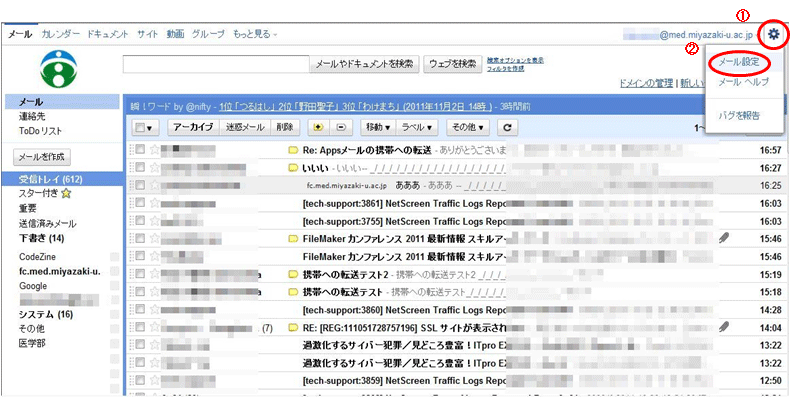This screenshot has width=791, height=398.
Task: Open the ラベル dropdown menu
Action: pos(417,128)
